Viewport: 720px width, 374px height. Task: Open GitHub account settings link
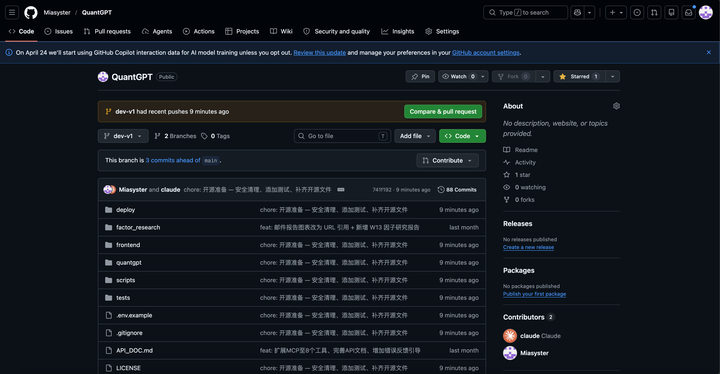tap(486, 53)
